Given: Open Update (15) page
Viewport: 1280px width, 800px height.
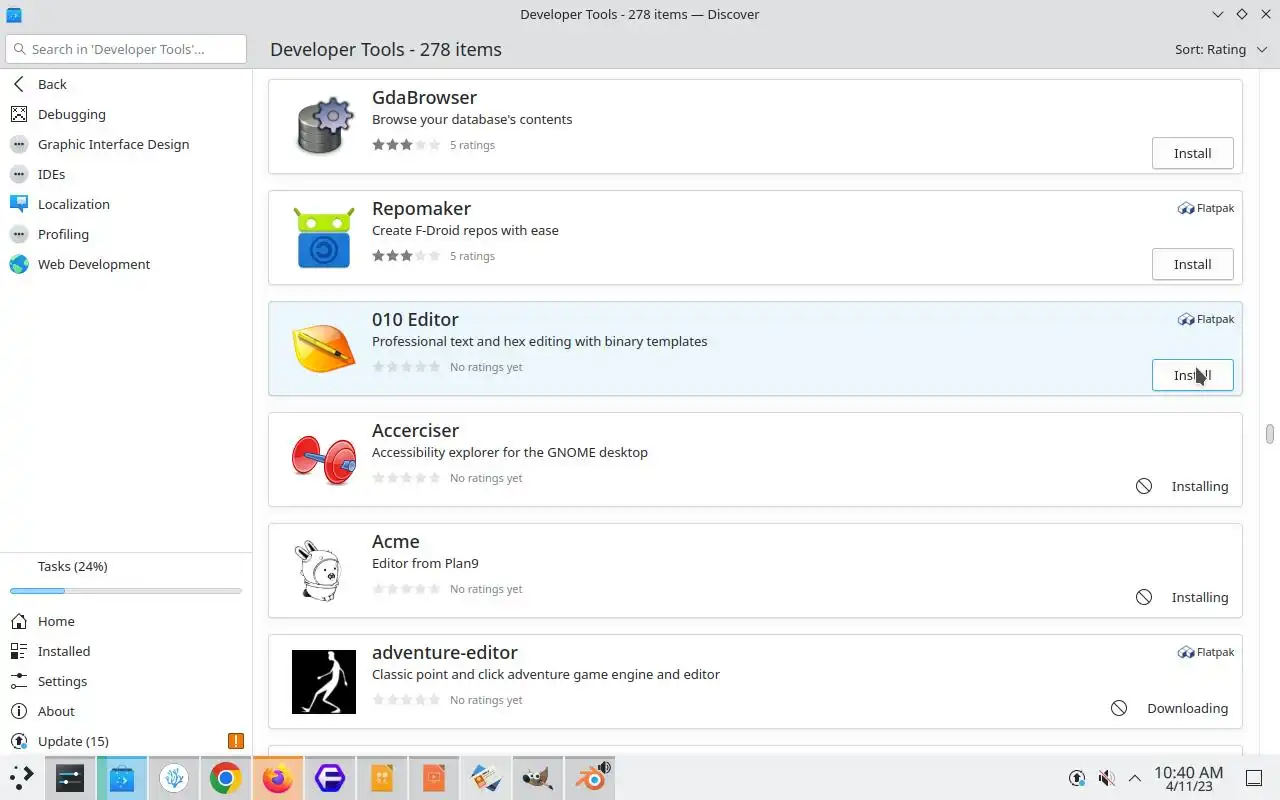Looking at the screenshot, I should (x=126, y=741).
